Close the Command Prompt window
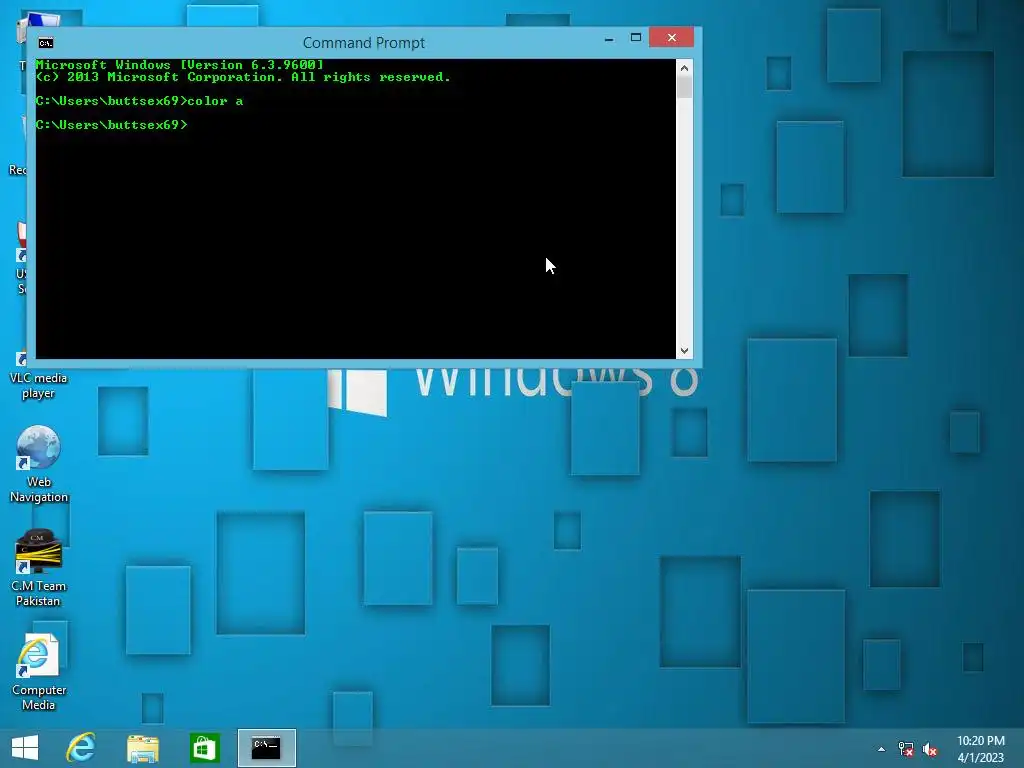This screenshot has width=1024, height=768. coord(671,38)
